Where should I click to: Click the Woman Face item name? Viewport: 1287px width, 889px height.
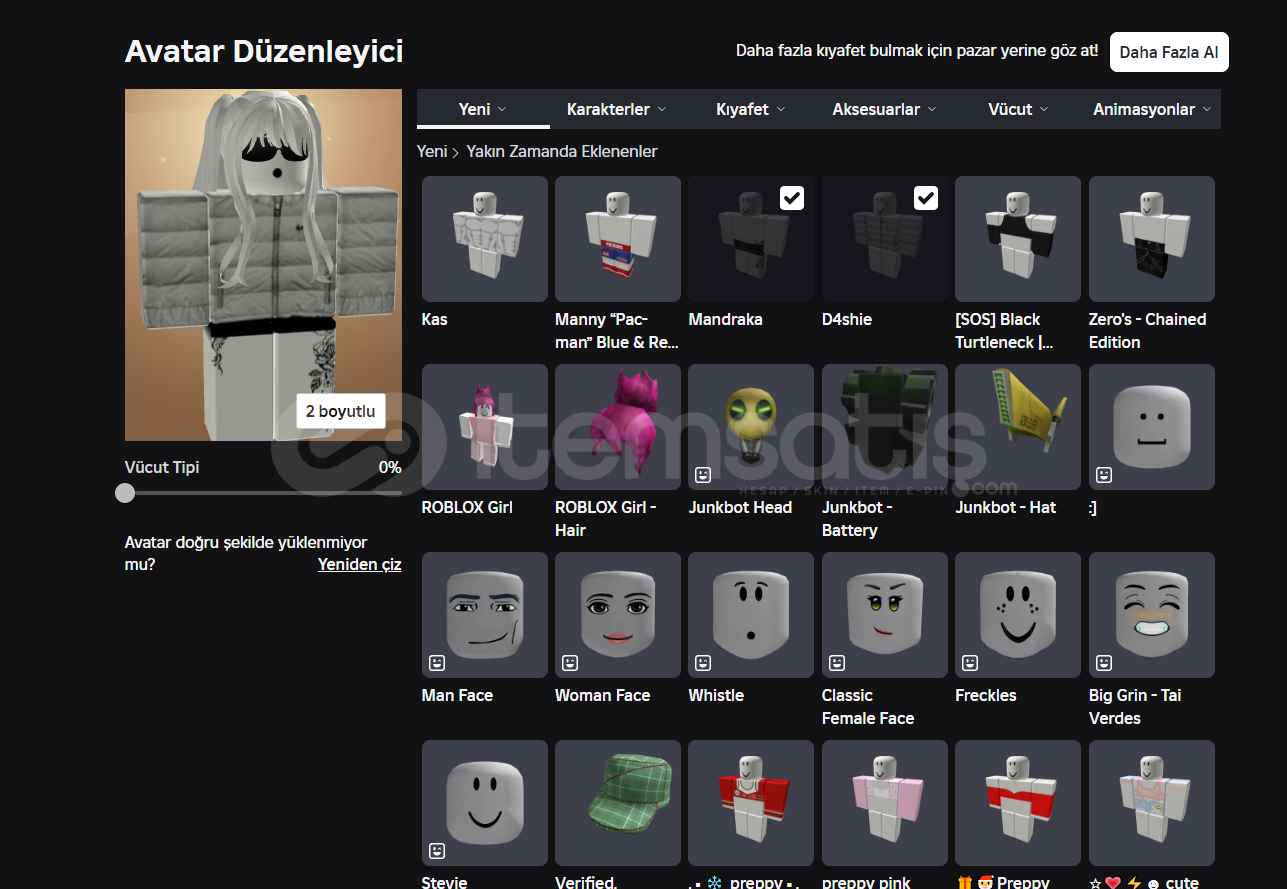point(603,696)
